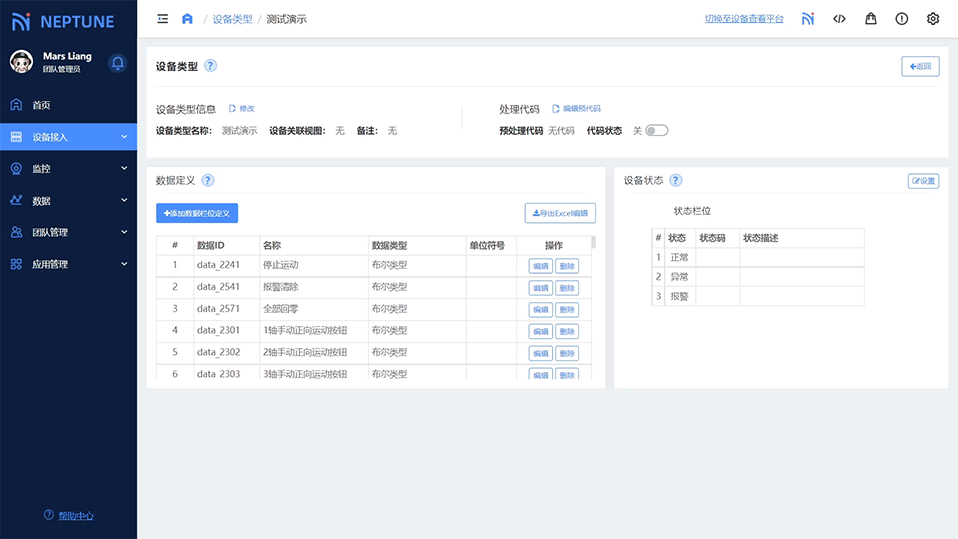
Task: Open the shopping bag icon in header
Action: pyautogui.click(x=870, y=19)
